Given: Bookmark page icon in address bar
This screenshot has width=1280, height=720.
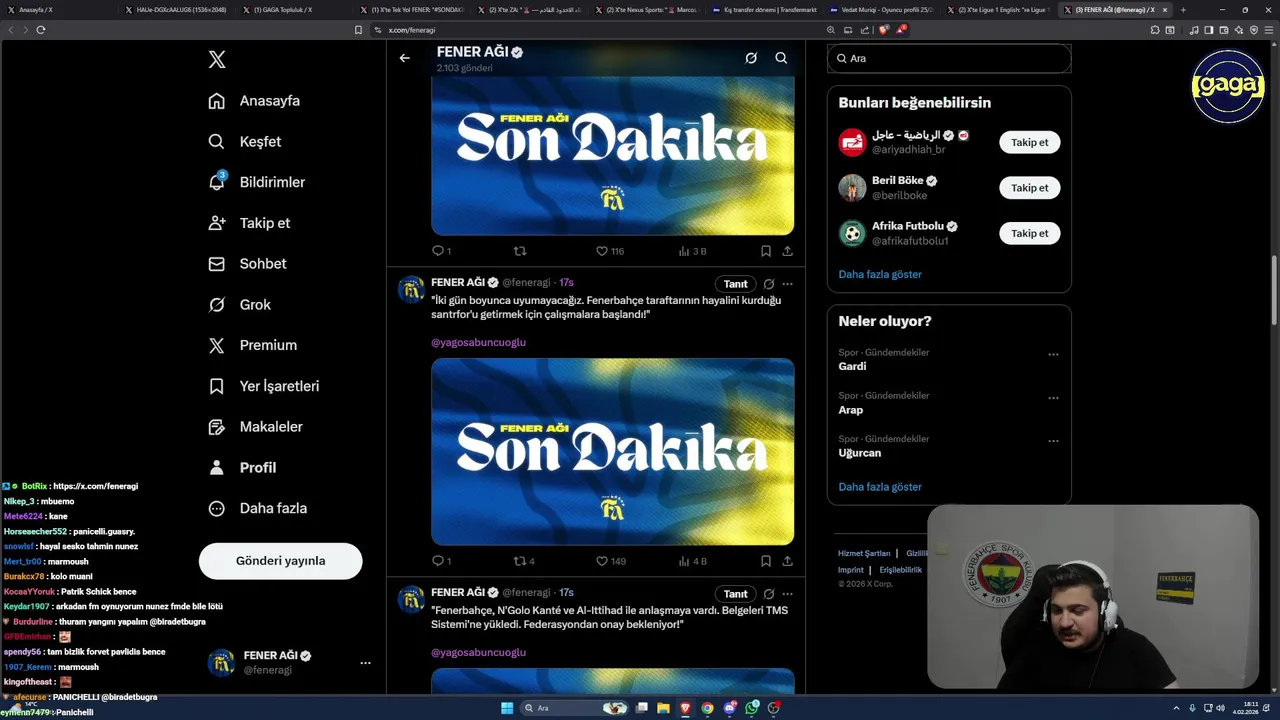Looking at the screenshot, I should tap(358, 30).
